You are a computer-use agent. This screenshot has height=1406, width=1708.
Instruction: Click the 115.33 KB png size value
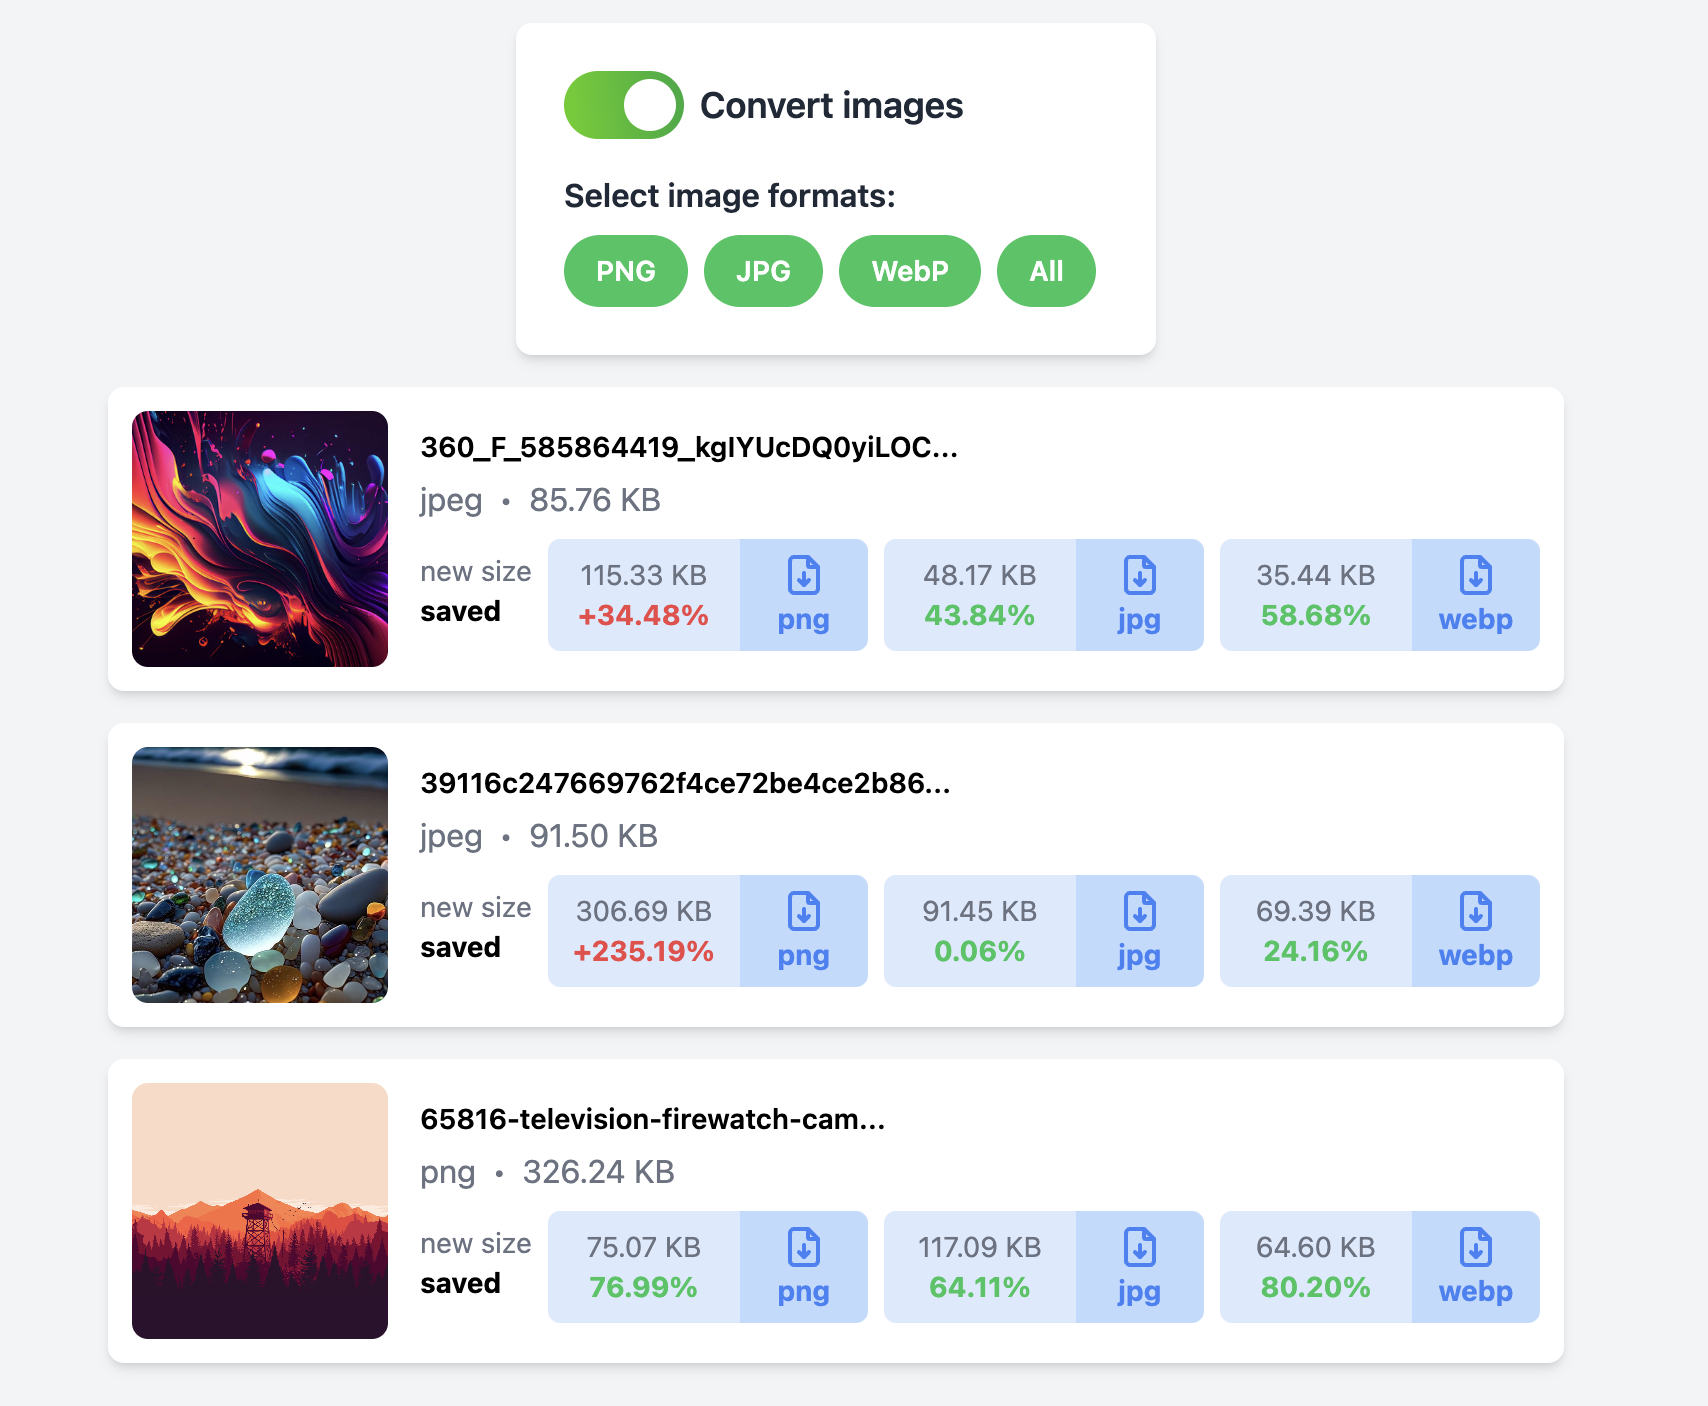click(644, 575)
